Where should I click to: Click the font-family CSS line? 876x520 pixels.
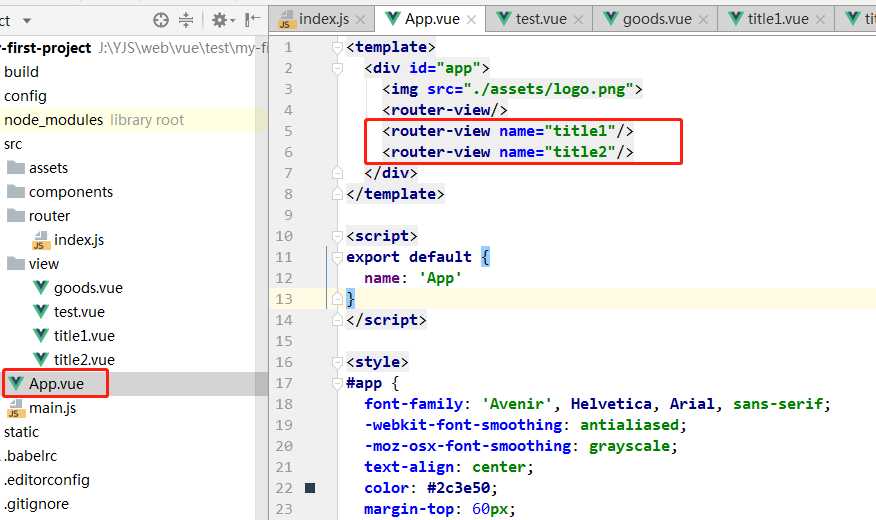click(598, 404)
